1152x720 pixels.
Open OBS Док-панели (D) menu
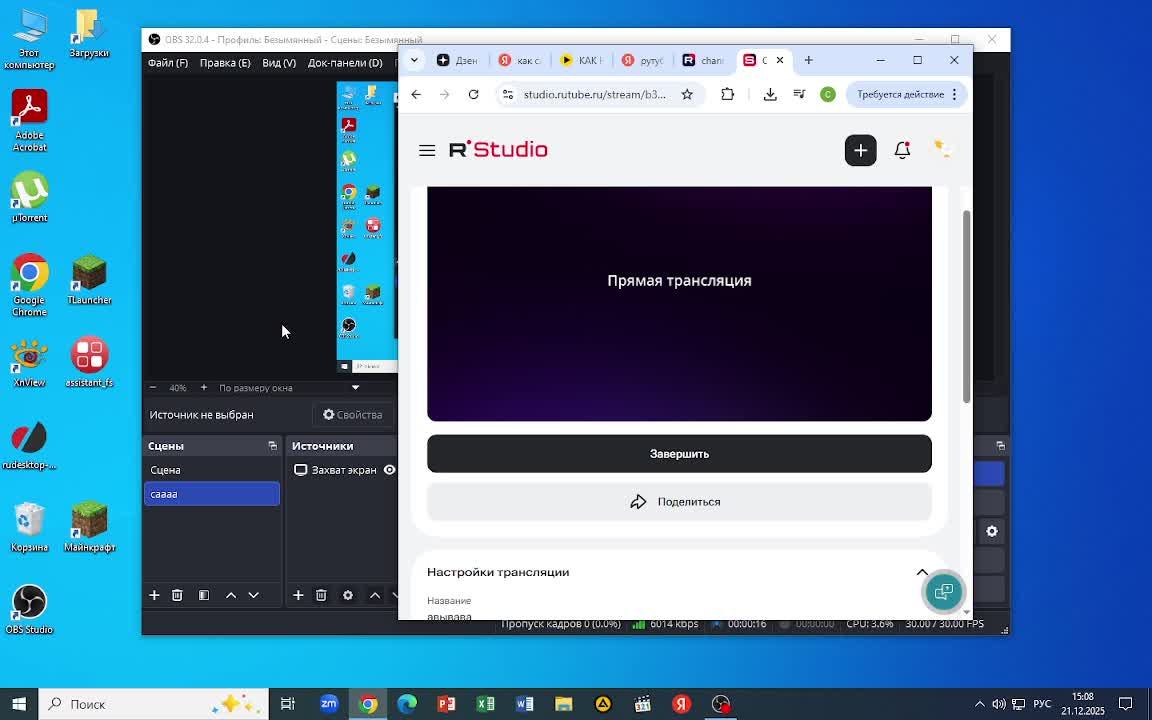[x=345, y=63]
